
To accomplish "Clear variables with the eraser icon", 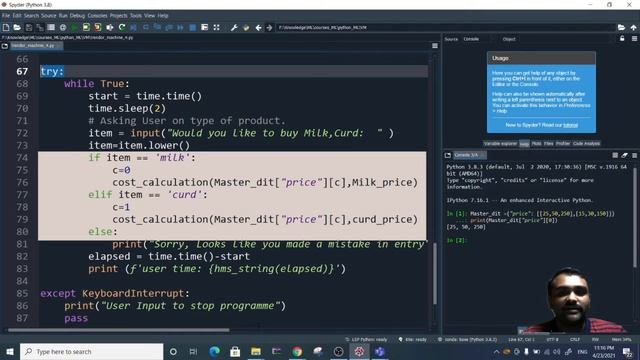I will (624, 155).
